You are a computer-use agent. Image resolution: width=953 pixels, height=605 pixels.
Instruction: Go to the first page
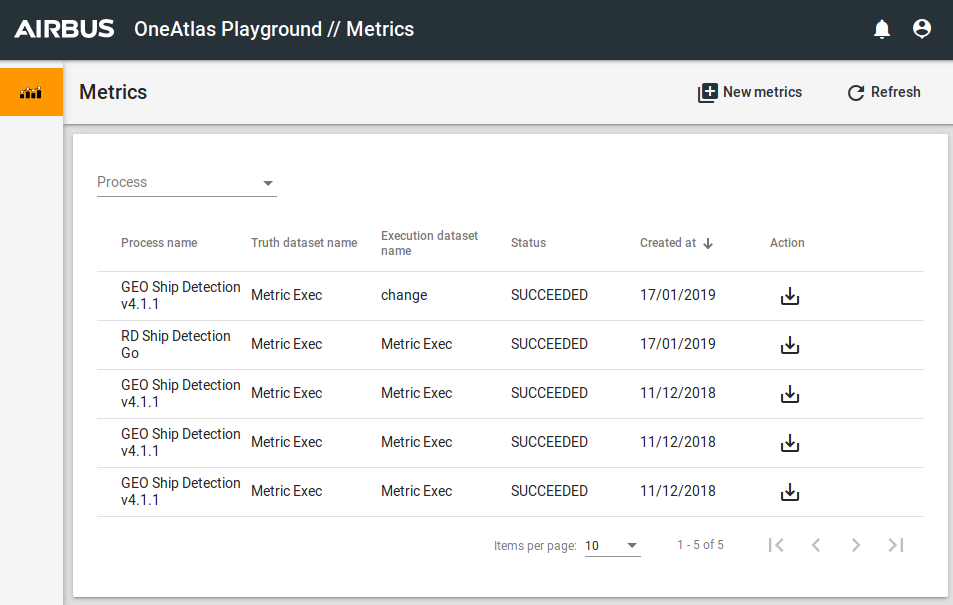tap(776, 545)
